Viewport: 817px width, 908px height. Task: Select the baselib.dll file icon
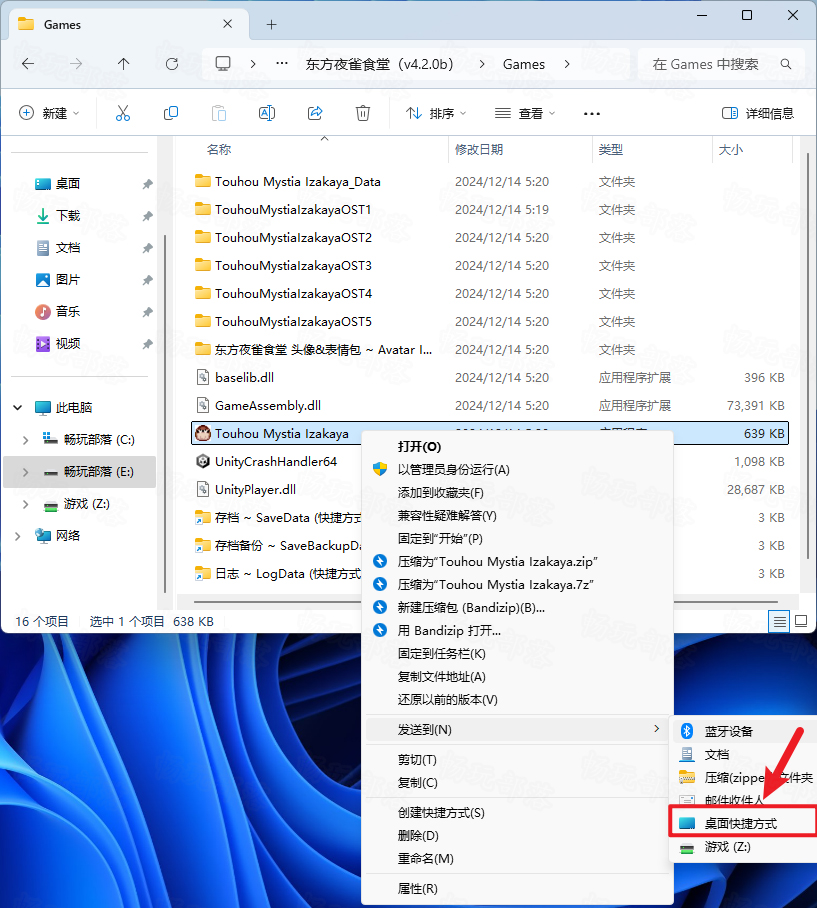click(x=203, y=378)
